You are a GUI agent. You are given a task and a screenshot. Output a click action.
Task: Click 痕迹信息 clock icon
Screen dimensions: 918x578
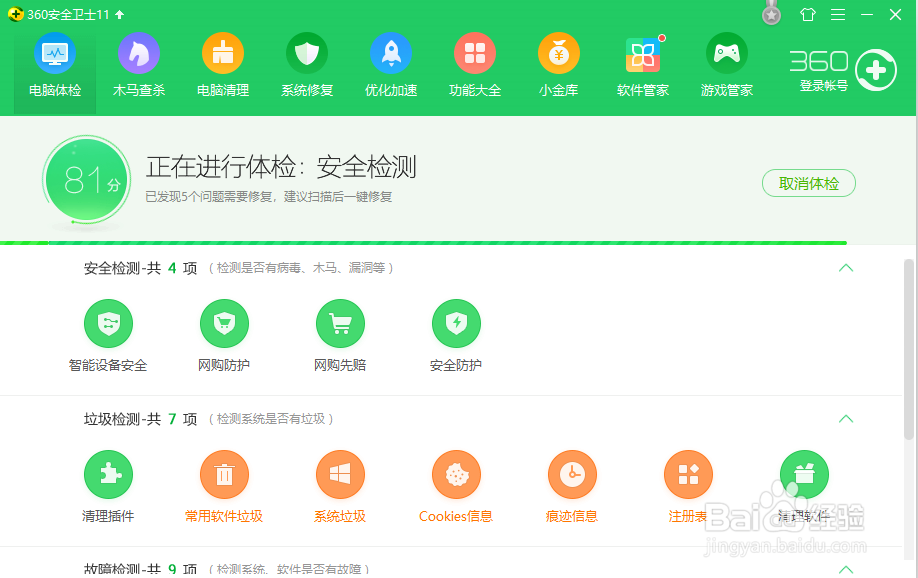pos(572,474)
